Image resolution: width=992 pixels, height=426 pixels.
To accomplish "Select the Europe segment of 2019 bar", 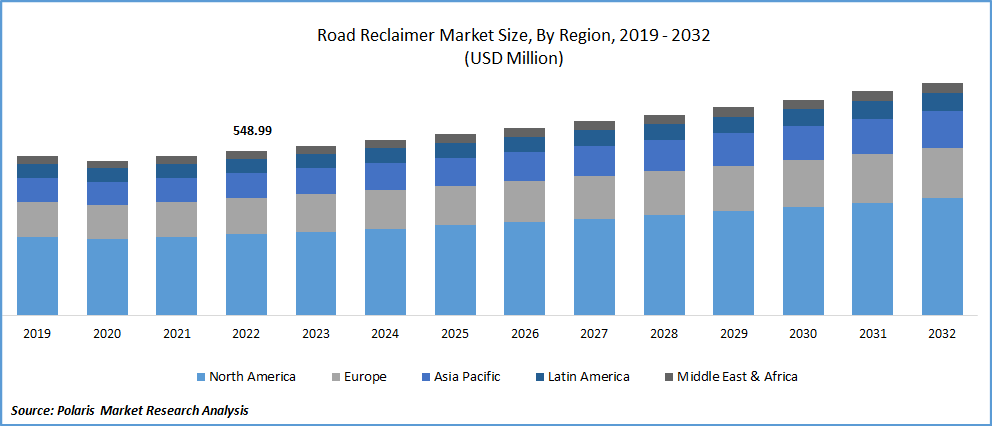I will click(37, 219).
